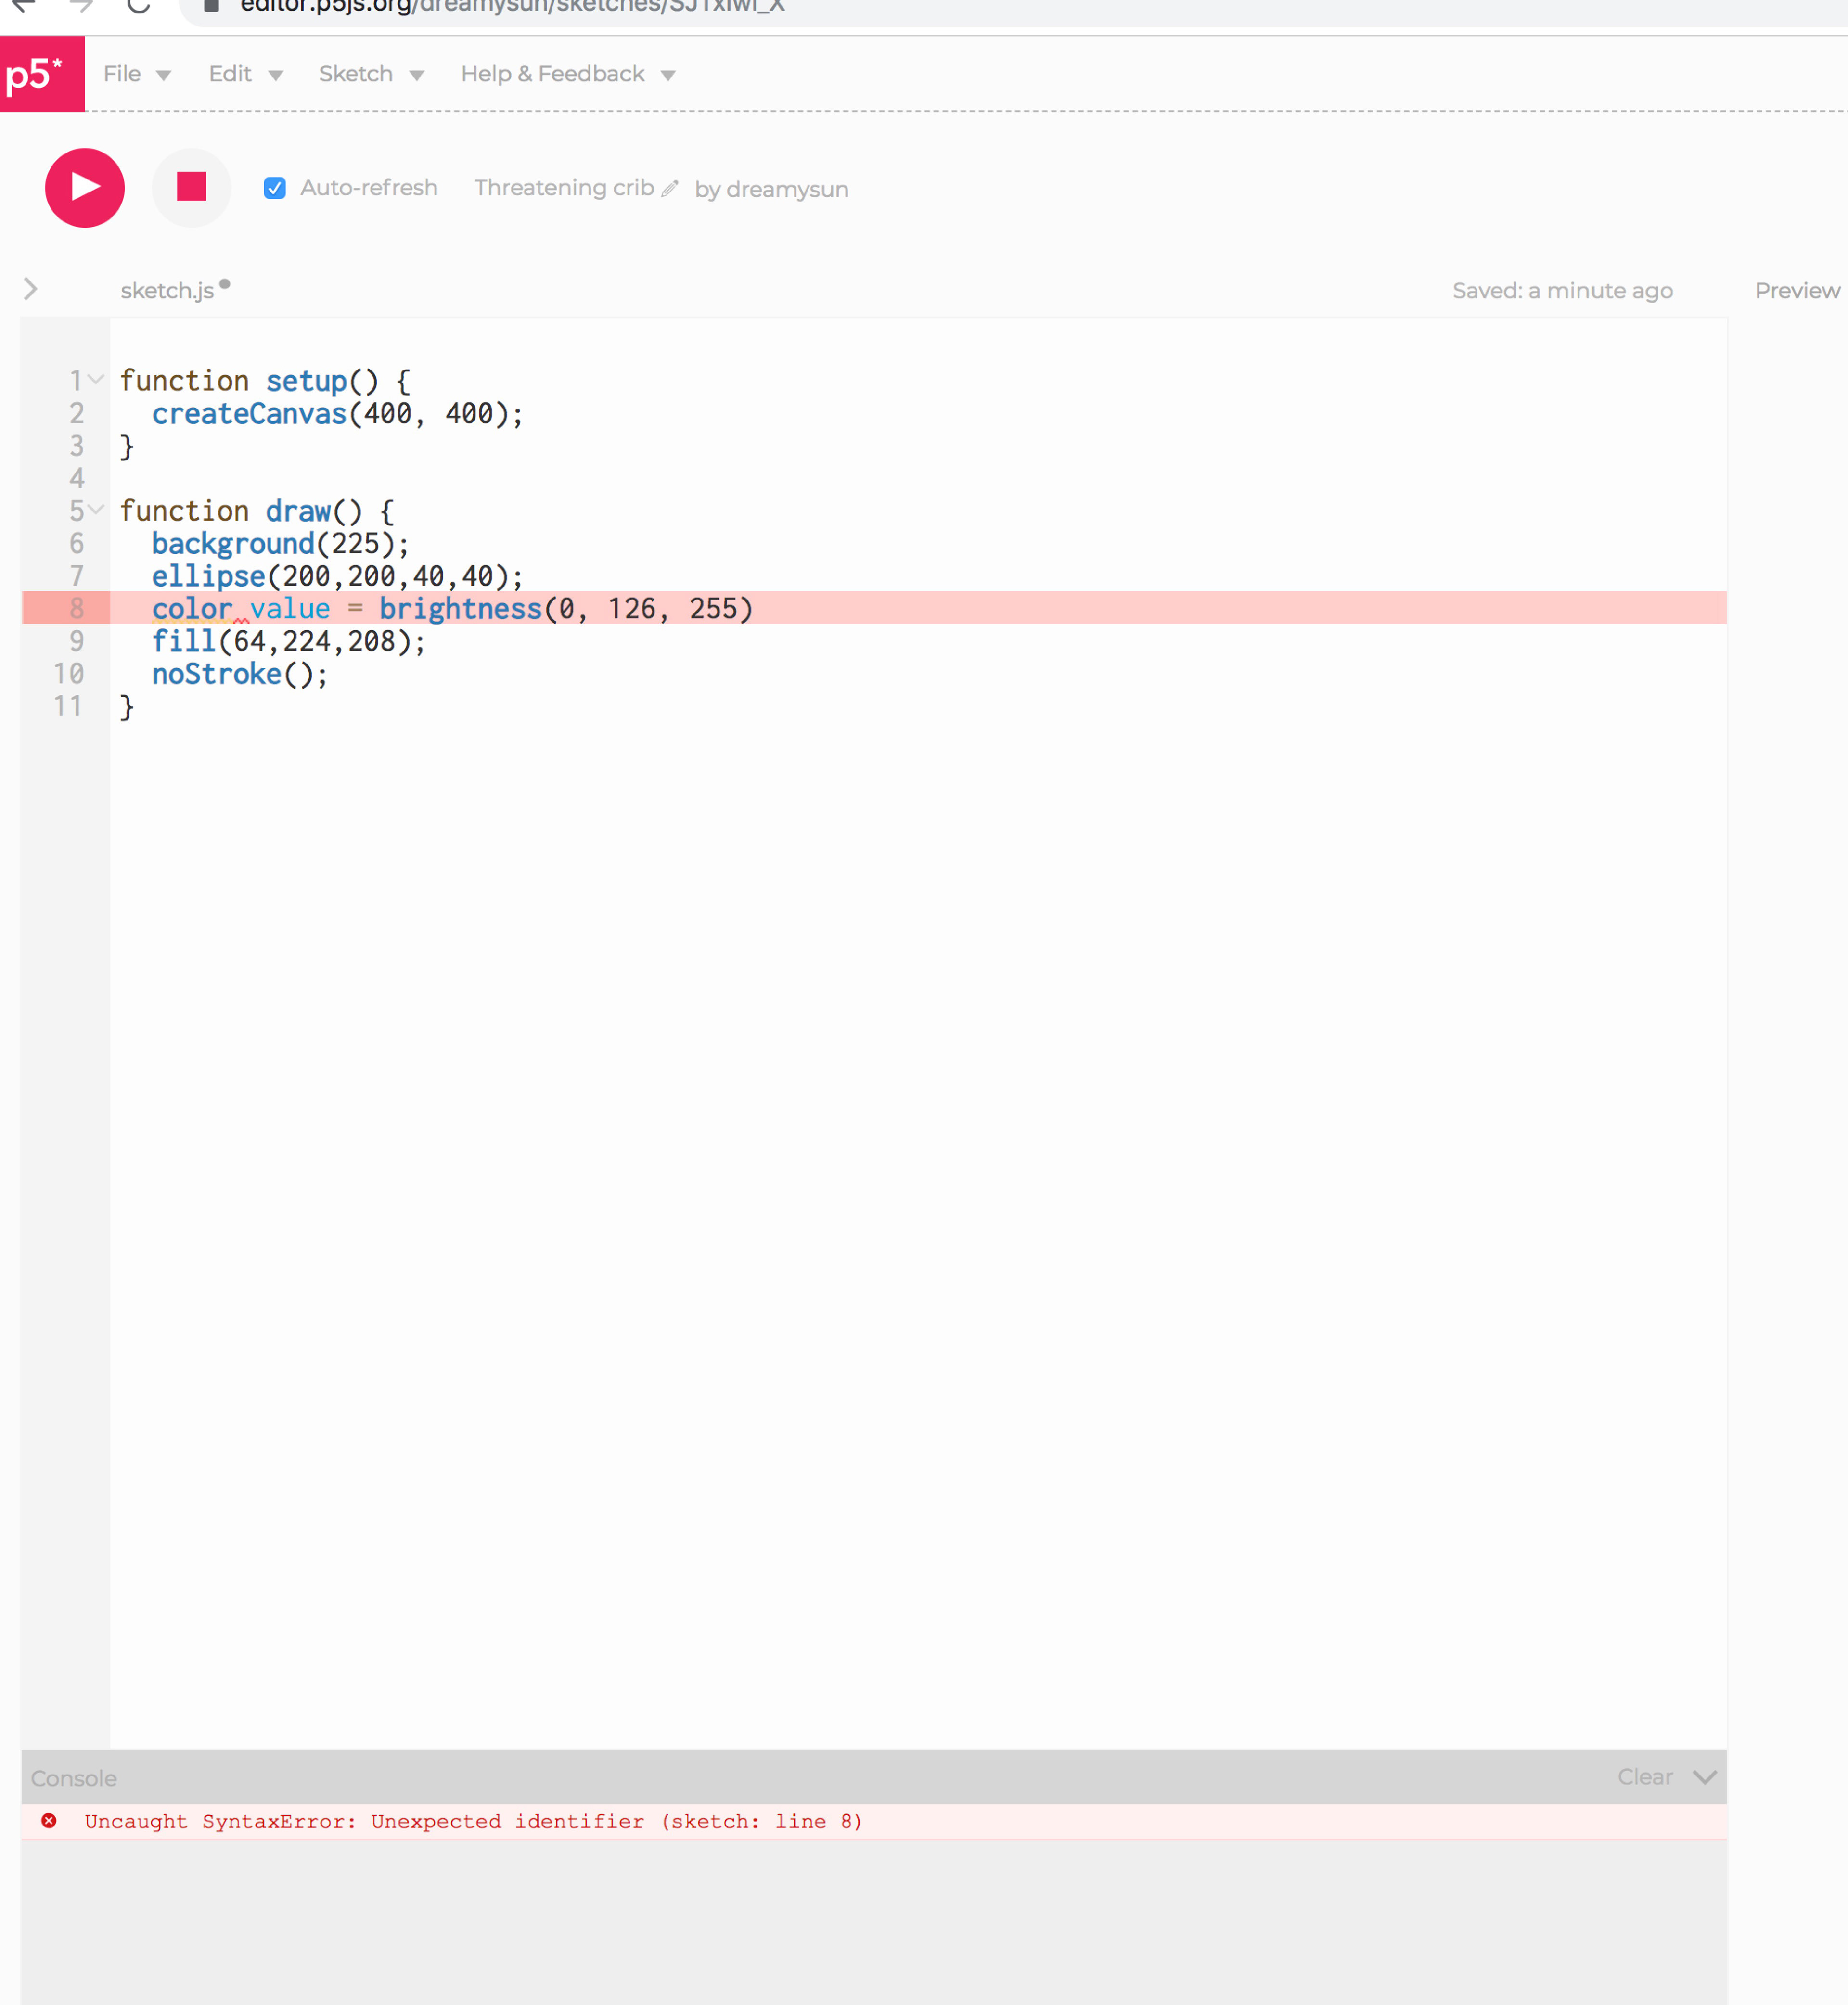Click the p5* logo icon

[x=41, y=74]
